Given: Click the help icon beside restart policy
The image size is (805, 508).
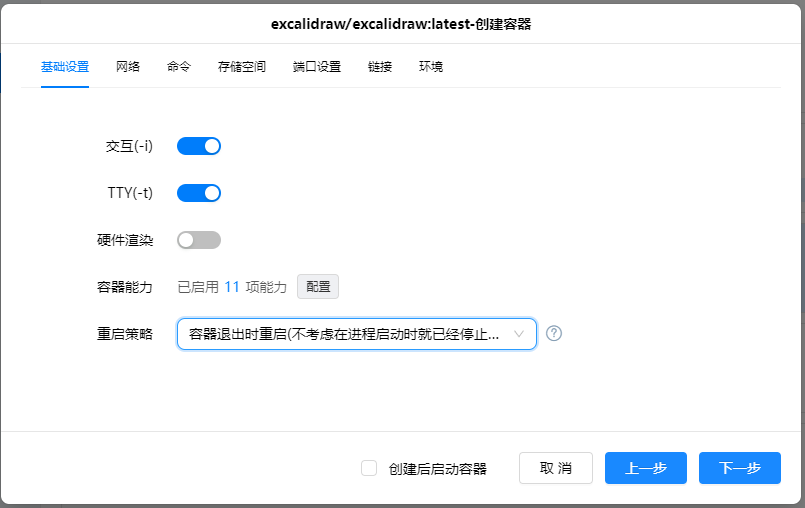Looking at the screenshot, I should pos(554,334).
